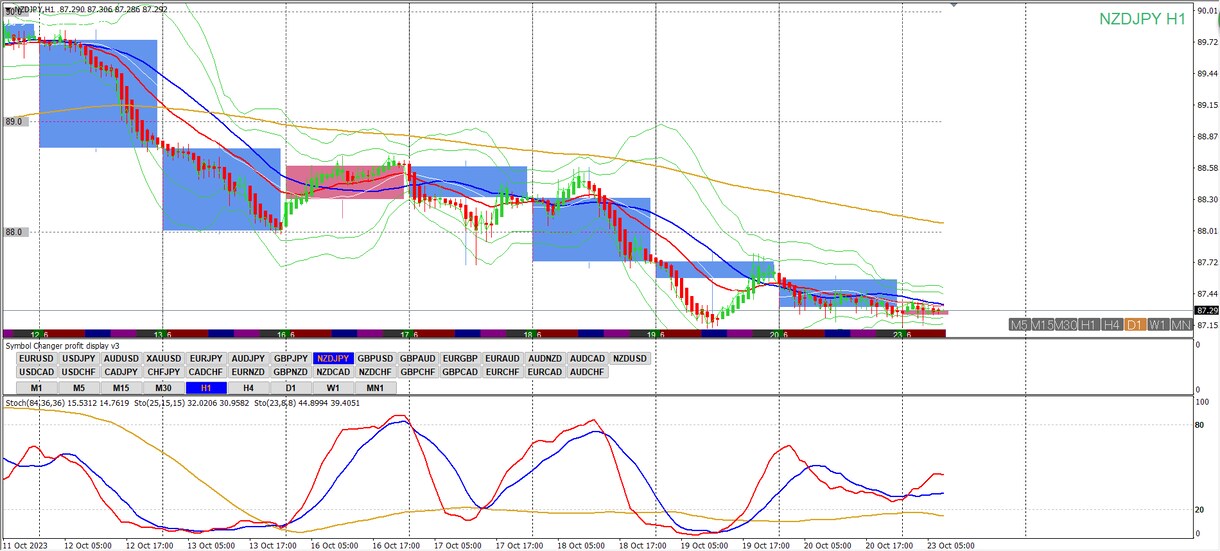The image size is (1220, 551).
Task: Switch symbol to XAUUSD
Action: click(163, 358)
